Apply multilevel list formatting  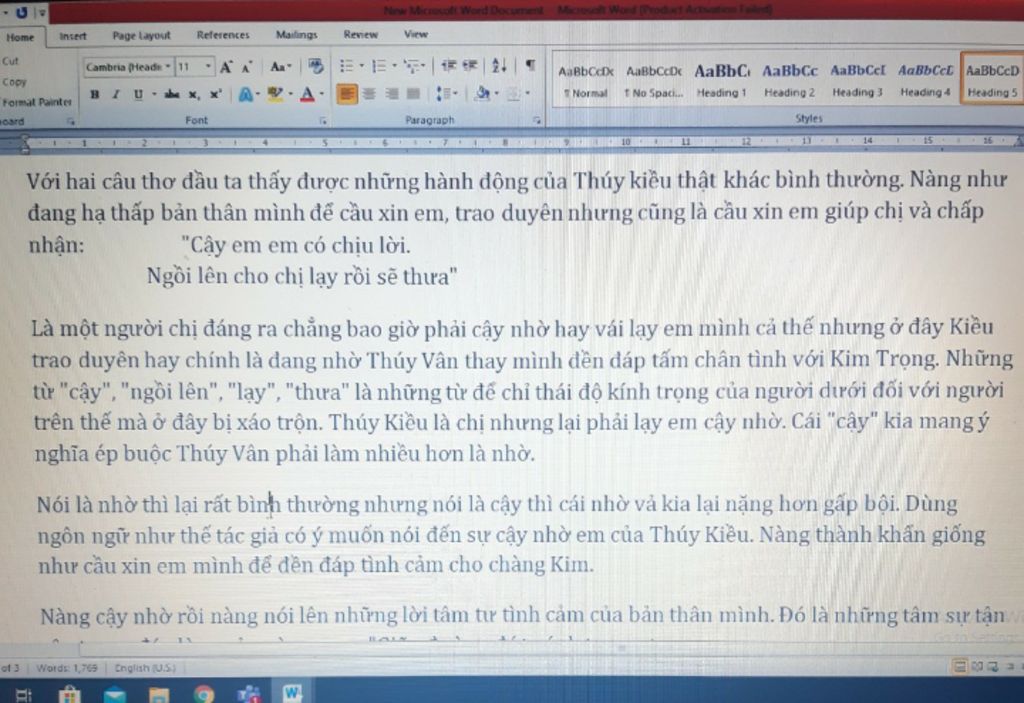coord(411,65)
